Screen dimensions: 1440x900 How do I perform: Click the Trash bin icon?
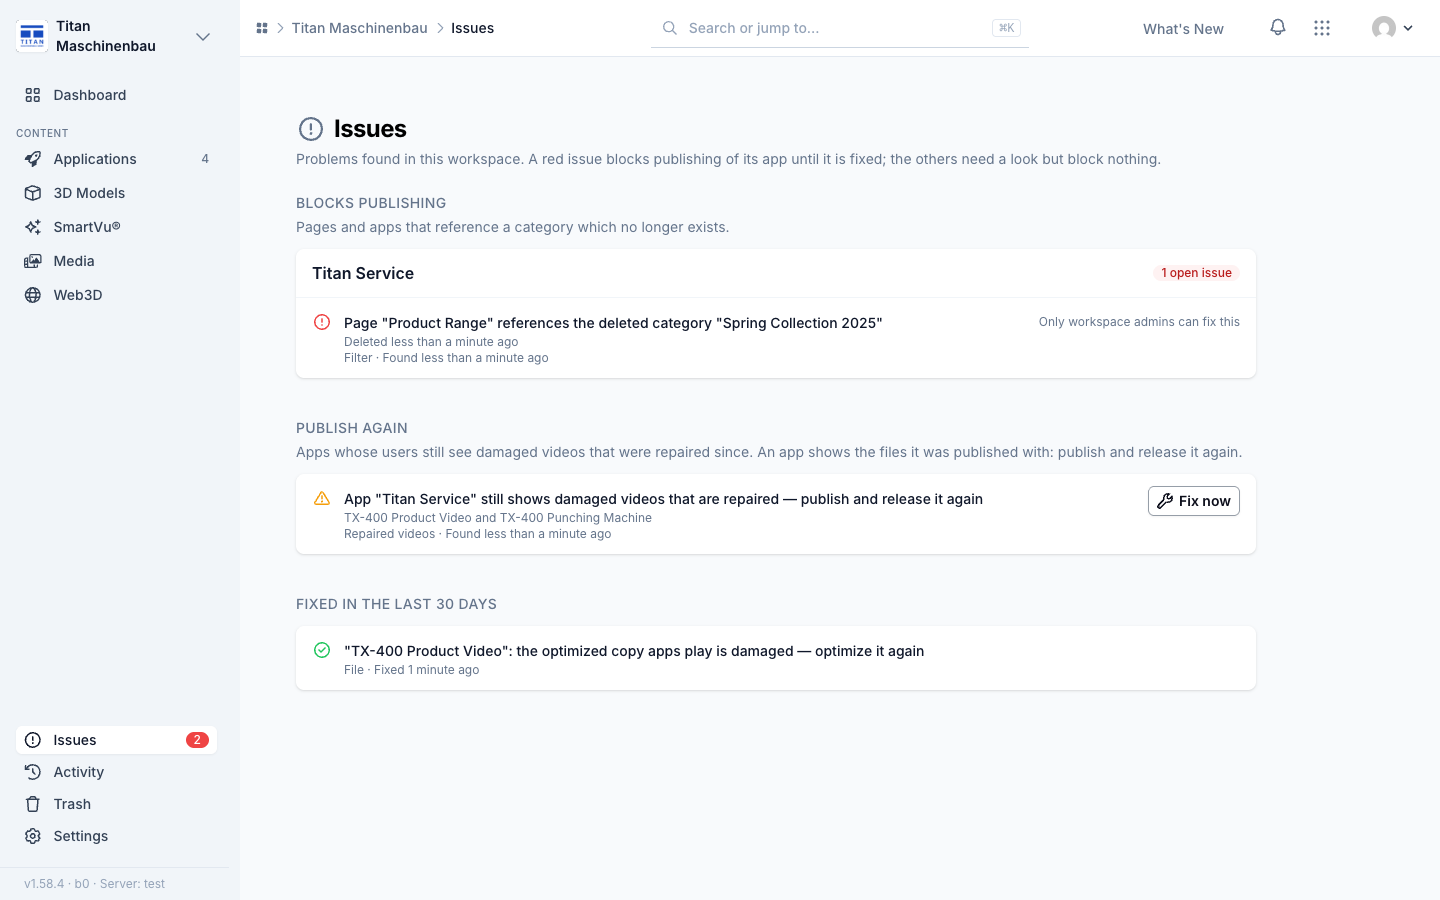(x=33, y=804)
